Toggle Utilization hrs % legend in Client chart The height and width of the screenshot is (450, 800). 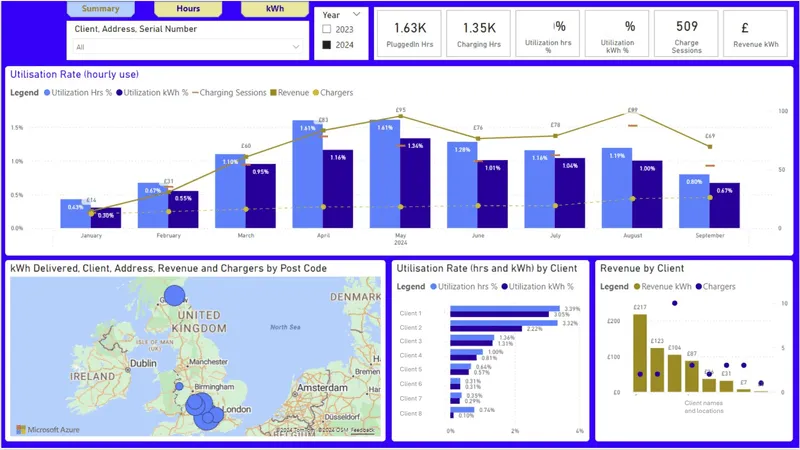pyautogui.click(x=434, y=287)
